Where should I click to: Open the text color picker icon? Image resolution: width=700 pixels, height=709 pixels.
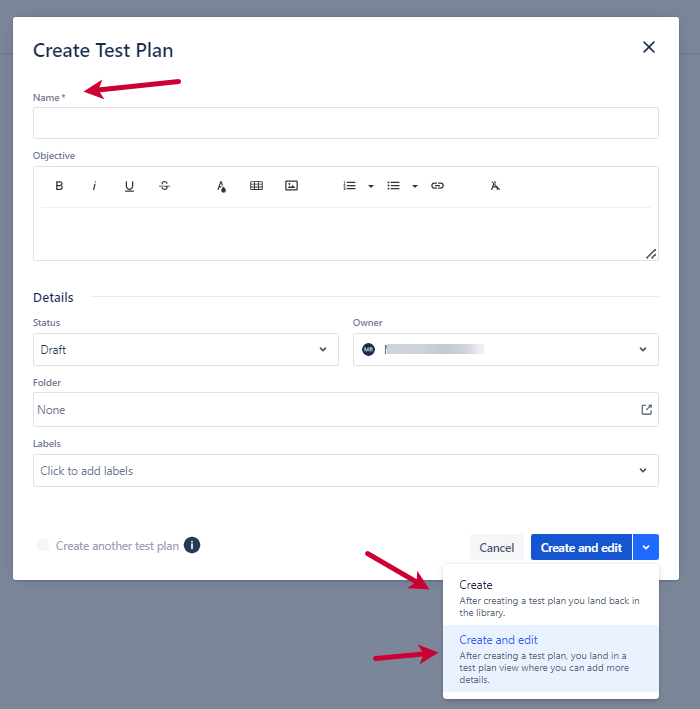[221, 186]
